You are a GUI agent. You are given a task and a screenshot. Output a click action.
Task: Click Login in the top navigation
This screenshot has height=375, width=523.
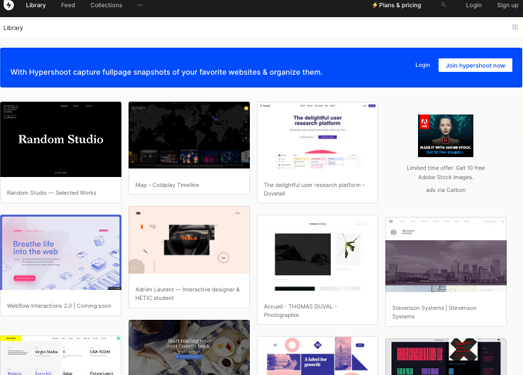pyautogui.click(x=474, y=5)
